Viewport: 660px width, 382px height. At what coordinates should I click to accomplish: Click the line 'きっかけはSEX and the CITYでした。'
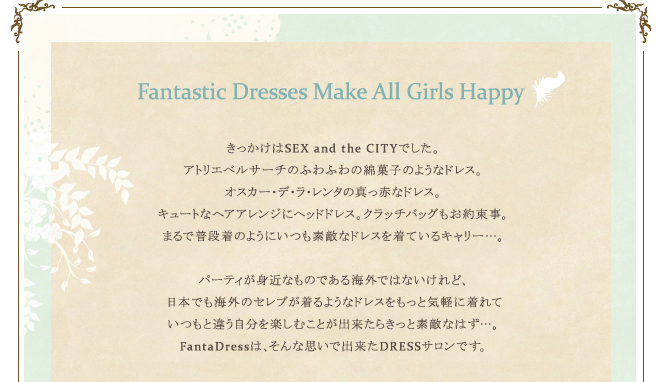(333, 149)
